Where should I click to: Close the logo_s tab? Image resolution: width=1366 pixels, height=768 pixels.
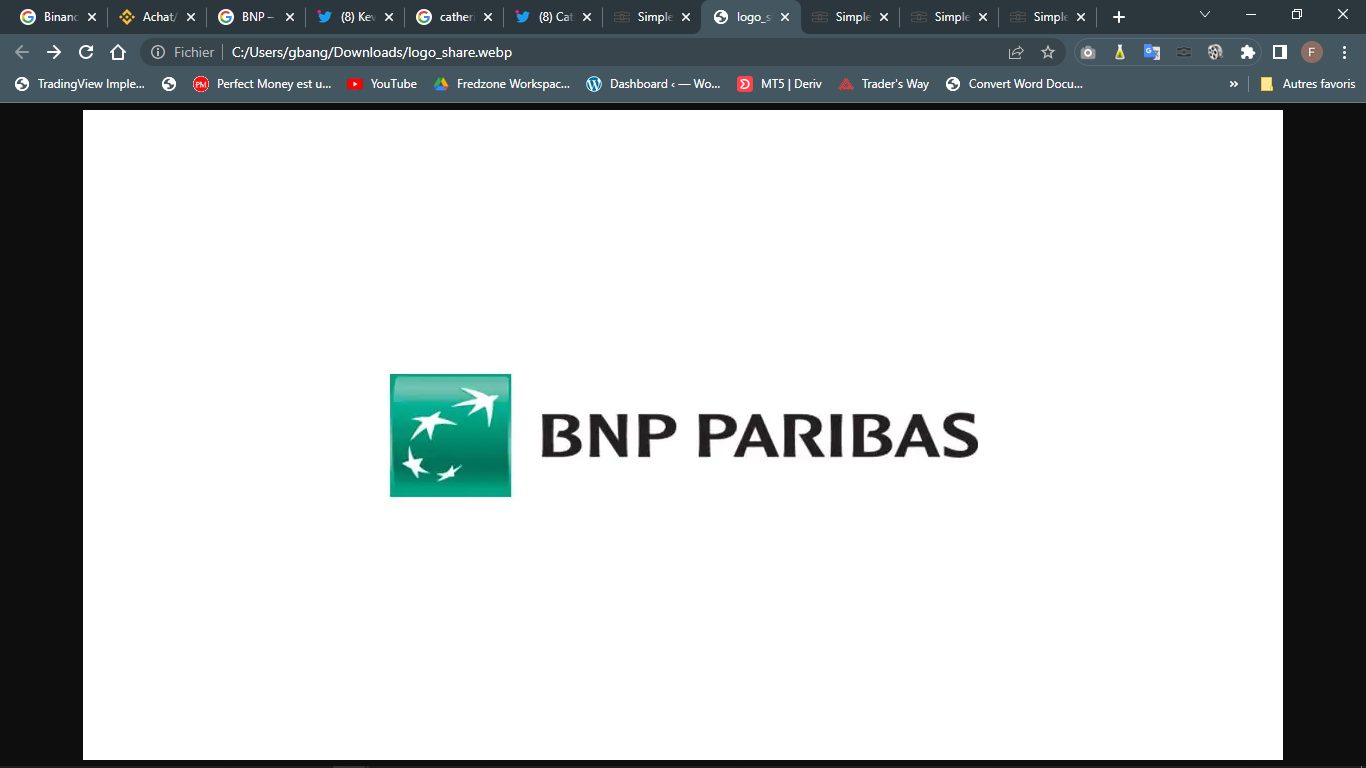(x=785, y=17)
